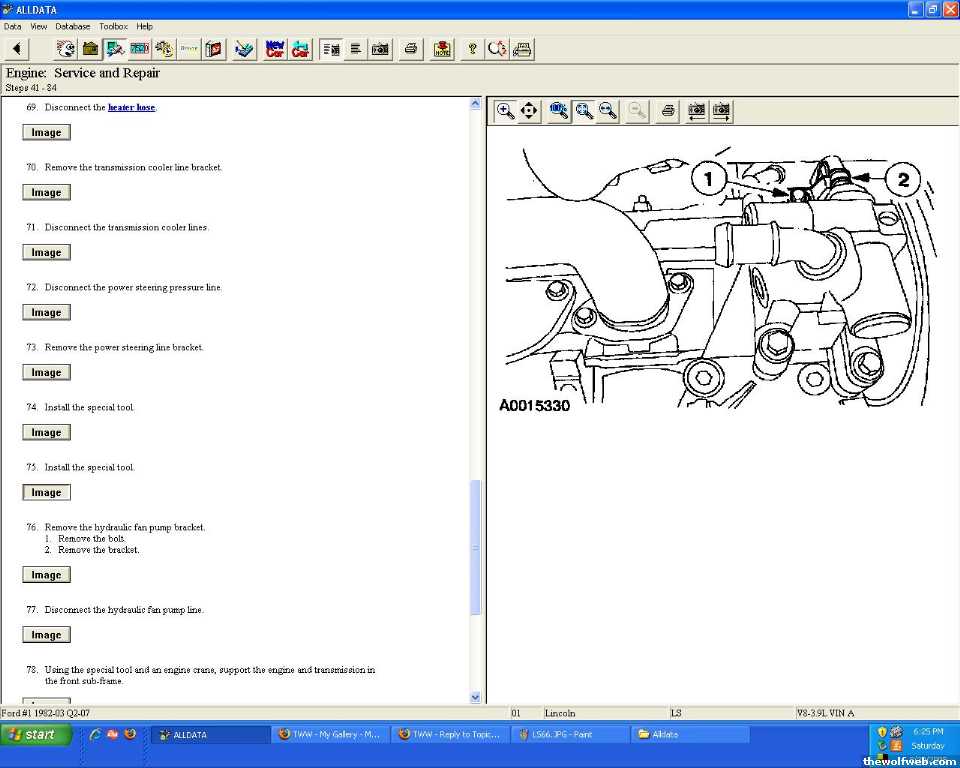Viewport: 960px width, 768px height.
Task: Click the question mark help icon
Action: (x=472, y=49)
